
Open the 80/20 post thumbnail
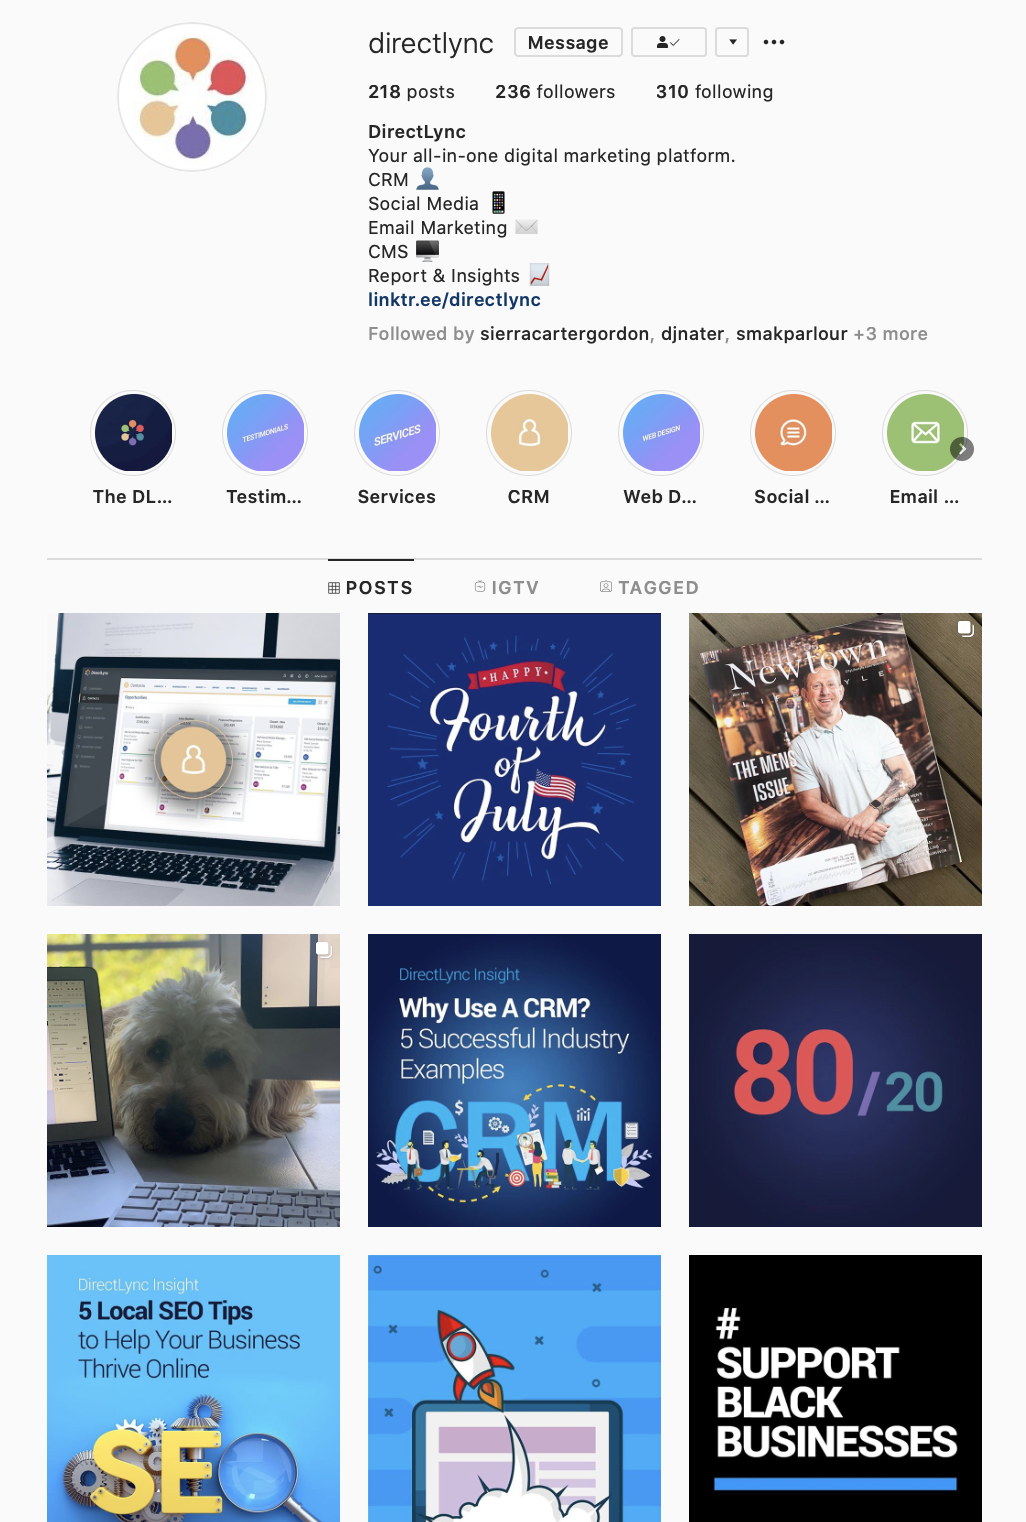835,1080
